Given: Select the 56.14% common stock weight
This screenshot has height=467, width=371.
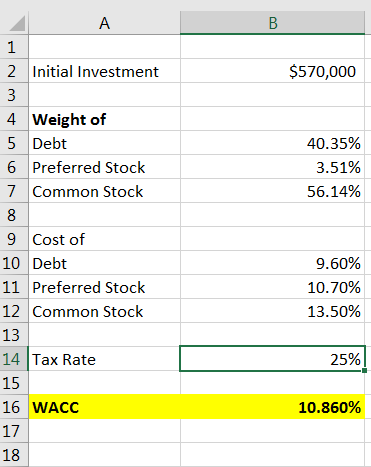Looking at the screenshot, I should [272, 191].
